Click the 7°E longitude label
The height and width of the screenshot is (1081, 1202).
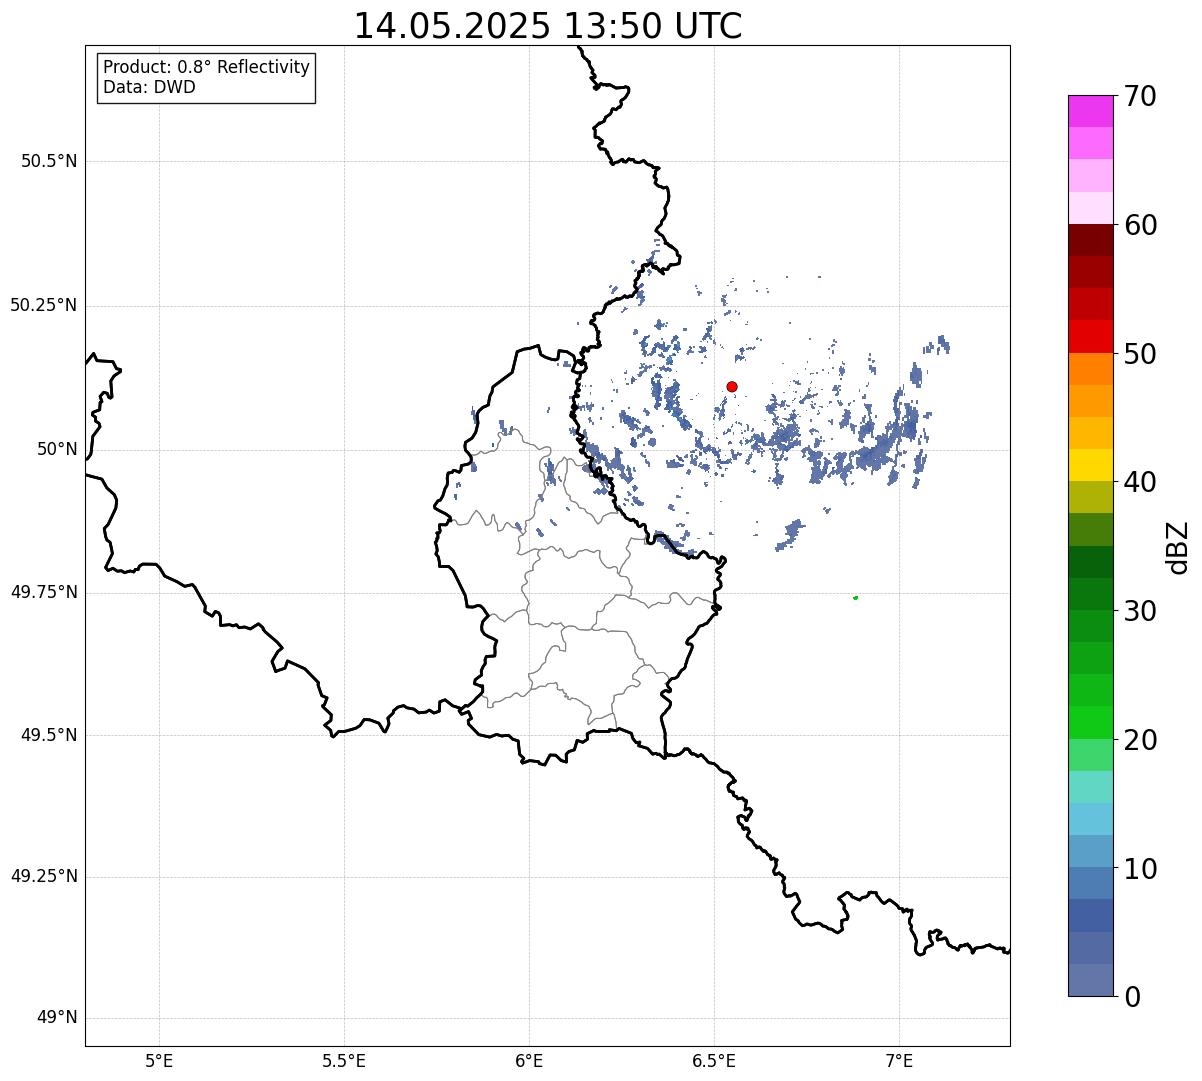pos(899,1061)
